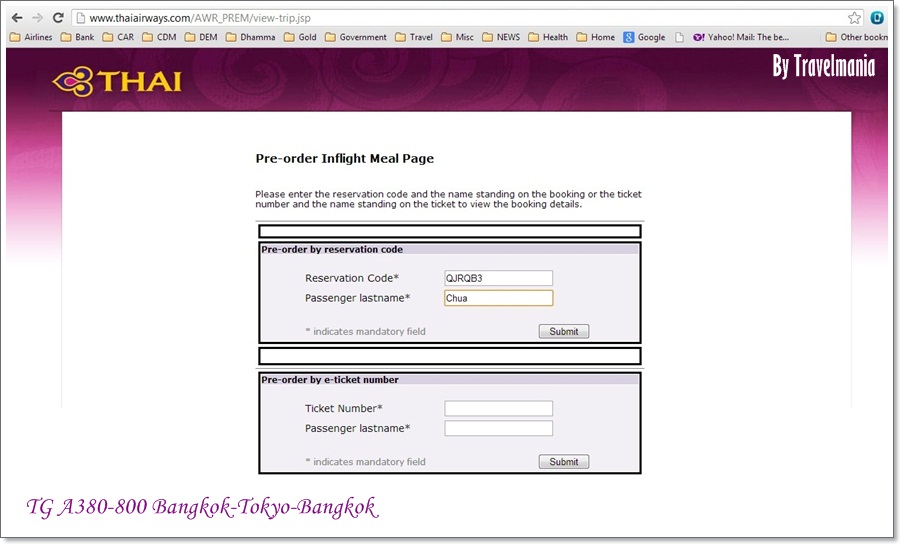Submit the reservation code form
This screenshot has width=900, height=544.
coord(564,332)
